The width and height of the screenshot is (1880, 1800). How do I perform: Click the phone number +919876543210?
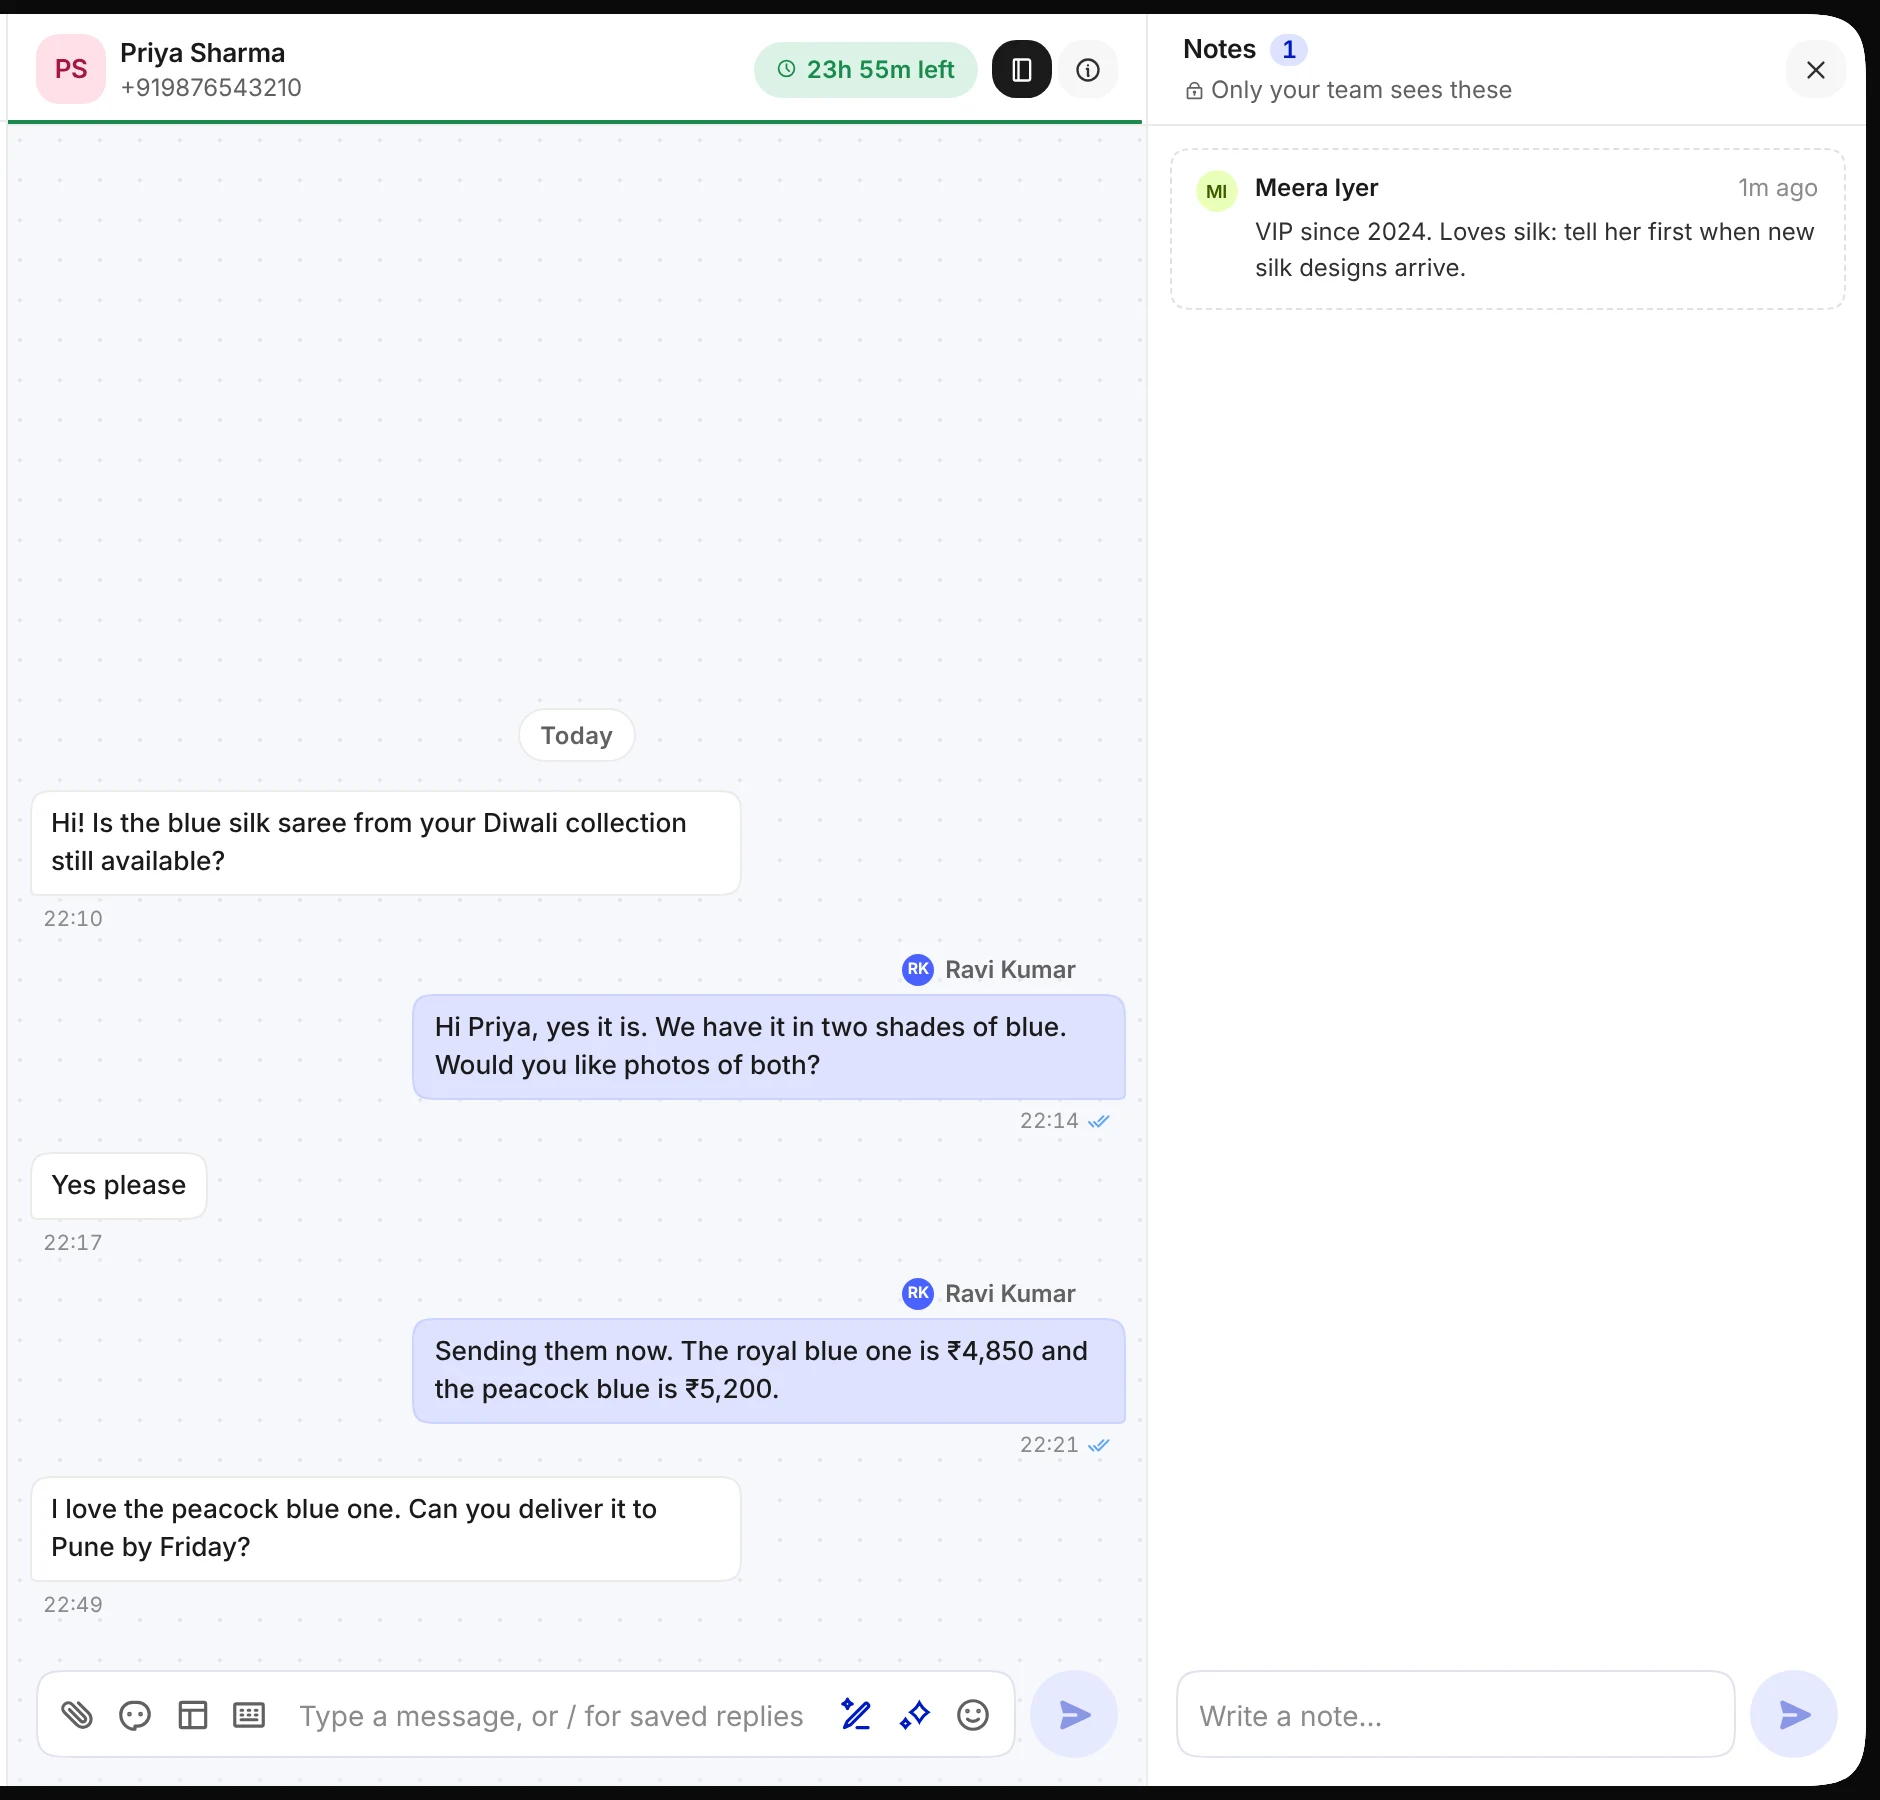211,88
